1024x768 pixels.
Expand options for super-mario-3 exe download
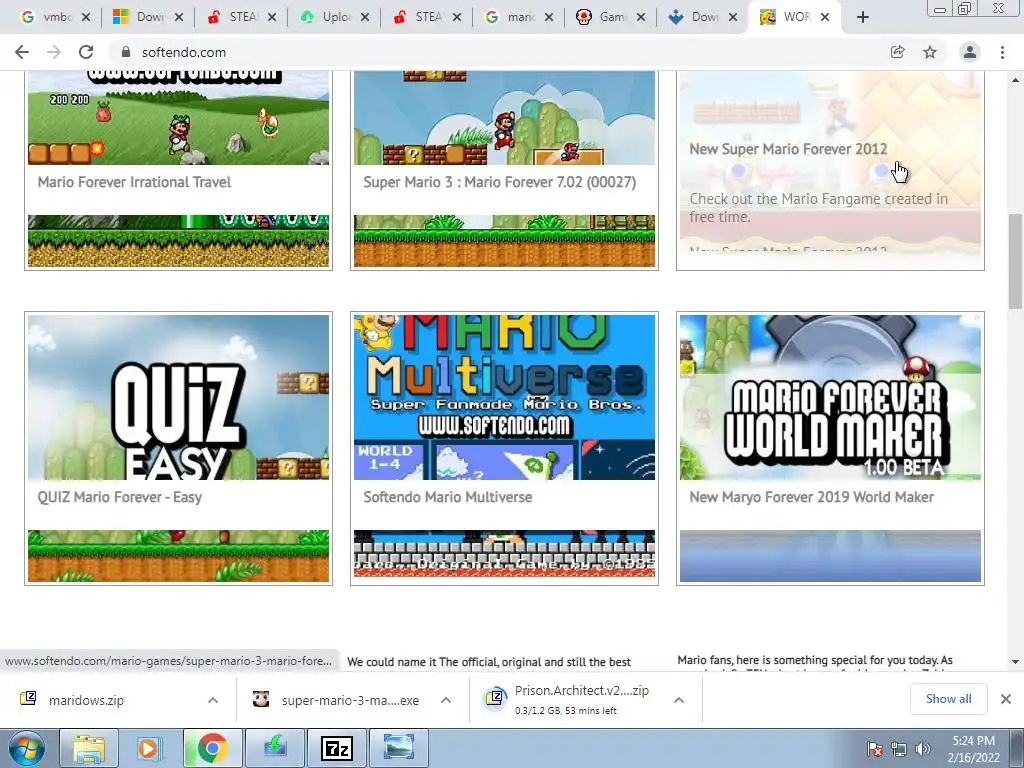pos(446,700)
